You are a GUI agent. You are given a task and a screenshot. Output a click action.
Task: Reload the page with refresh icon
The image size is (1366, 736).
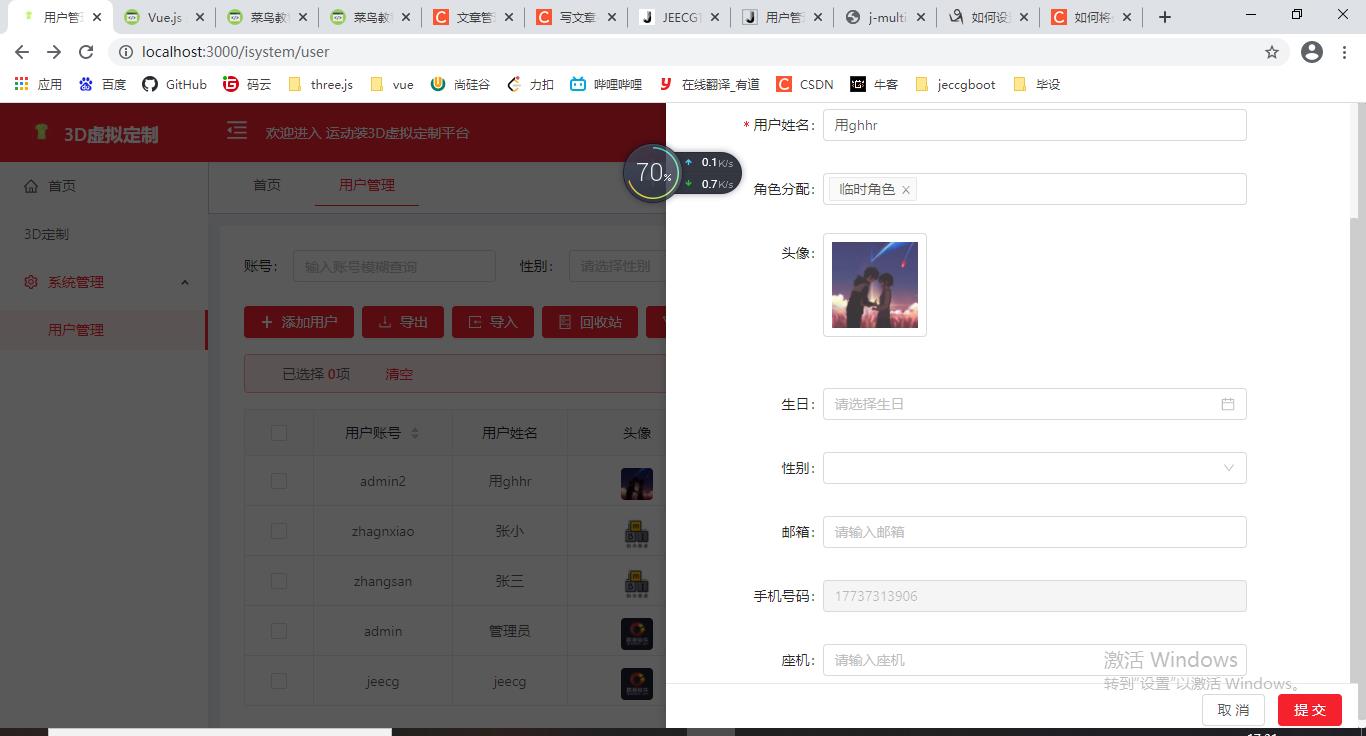point(86,52)
